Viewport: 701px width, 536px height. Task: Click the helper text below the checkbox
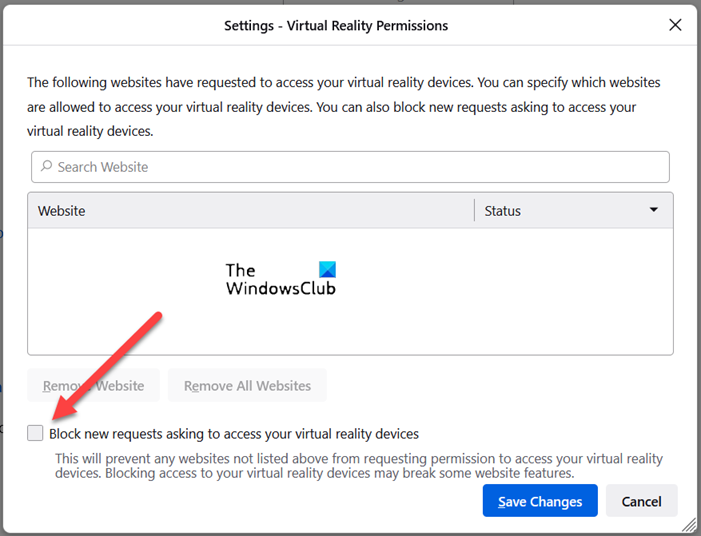click(x=359, y=466)
